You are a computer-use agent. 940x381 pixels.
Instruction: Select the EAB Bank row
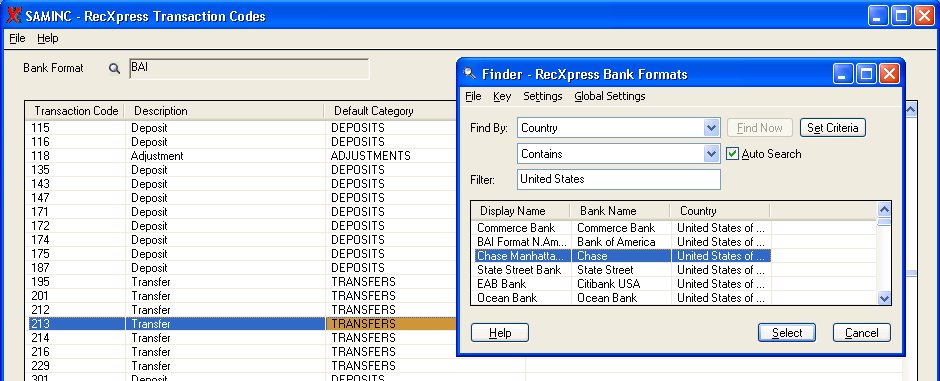[522, 284]
